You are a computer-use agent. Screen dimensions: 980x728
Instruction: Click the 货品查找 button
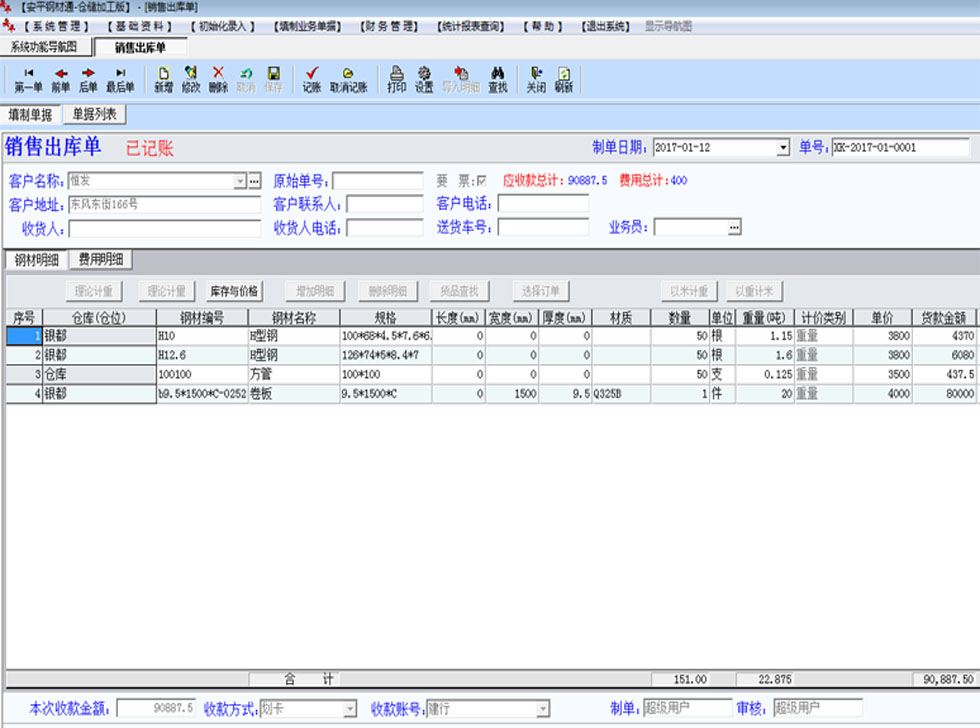click(459, 291)
